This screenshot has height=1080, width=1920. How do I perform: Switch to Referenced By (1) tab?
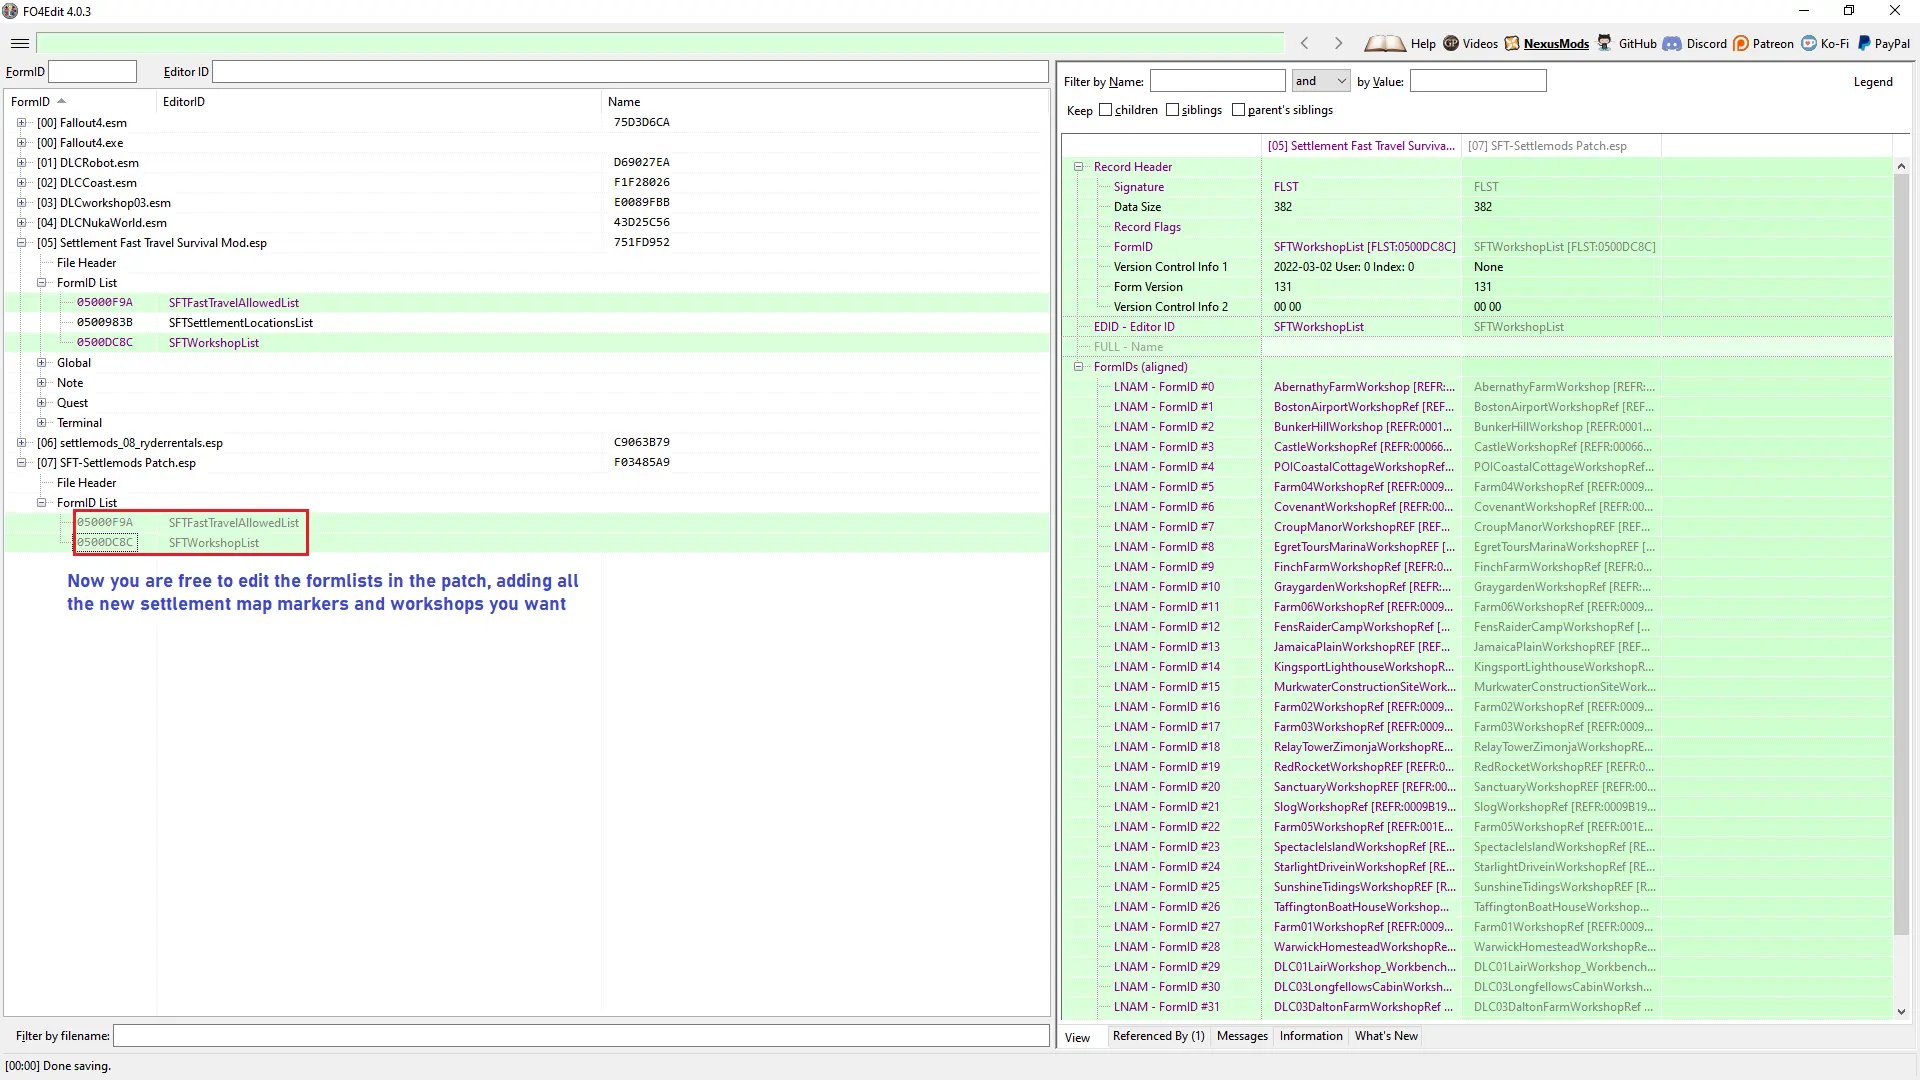click(1158, 1036)
